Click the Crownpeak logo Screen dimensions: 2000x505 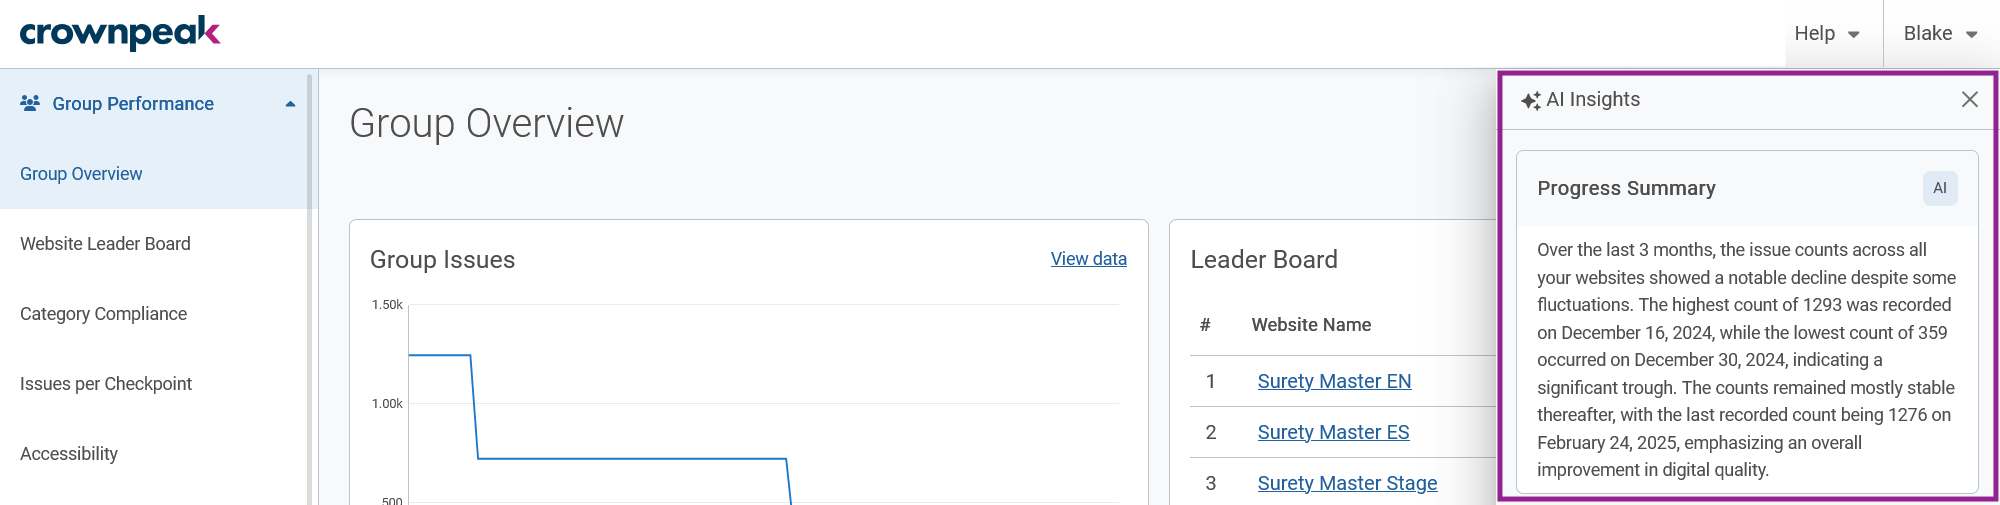[120, 33]
